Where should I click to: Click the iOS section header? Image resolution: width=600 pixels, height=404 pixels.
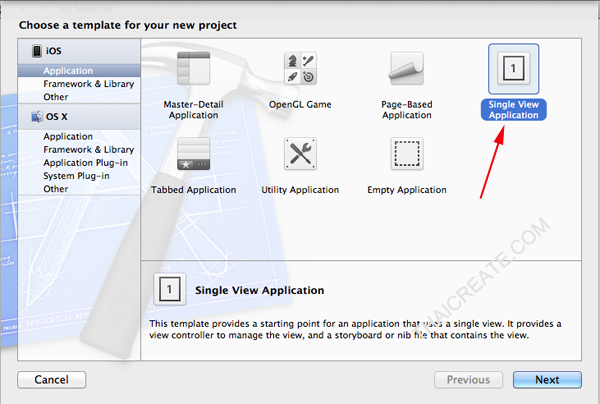[79, 51]
